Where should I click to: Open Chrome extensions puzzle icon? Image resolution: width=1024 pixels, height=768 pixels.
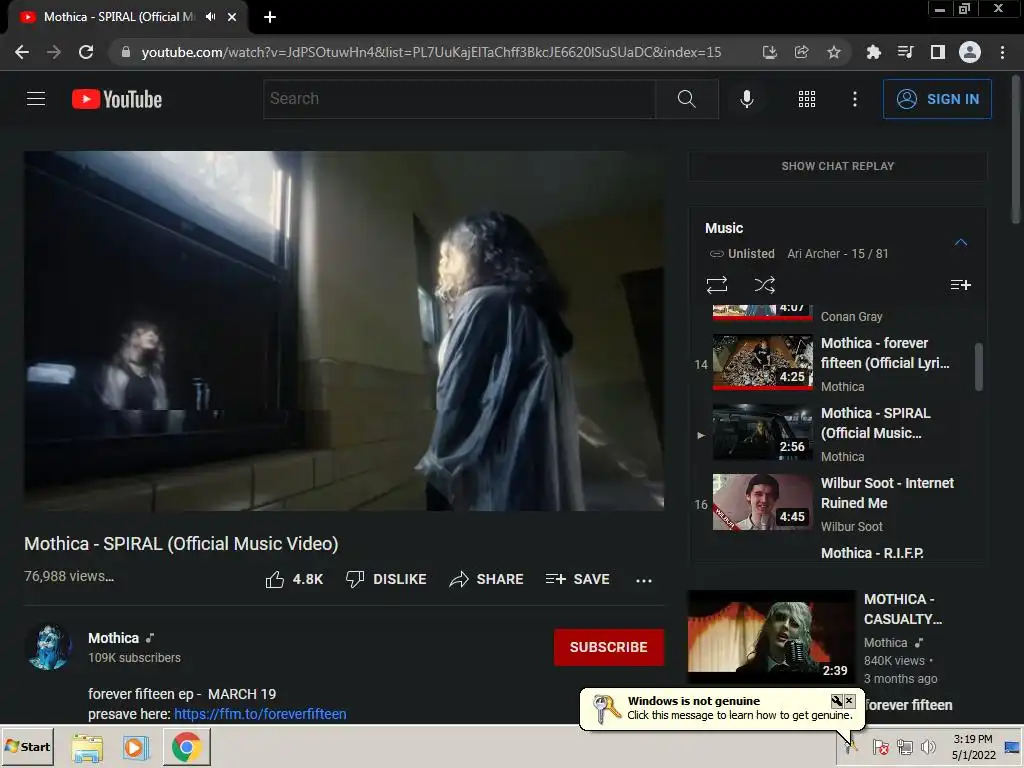click(873, 52)
